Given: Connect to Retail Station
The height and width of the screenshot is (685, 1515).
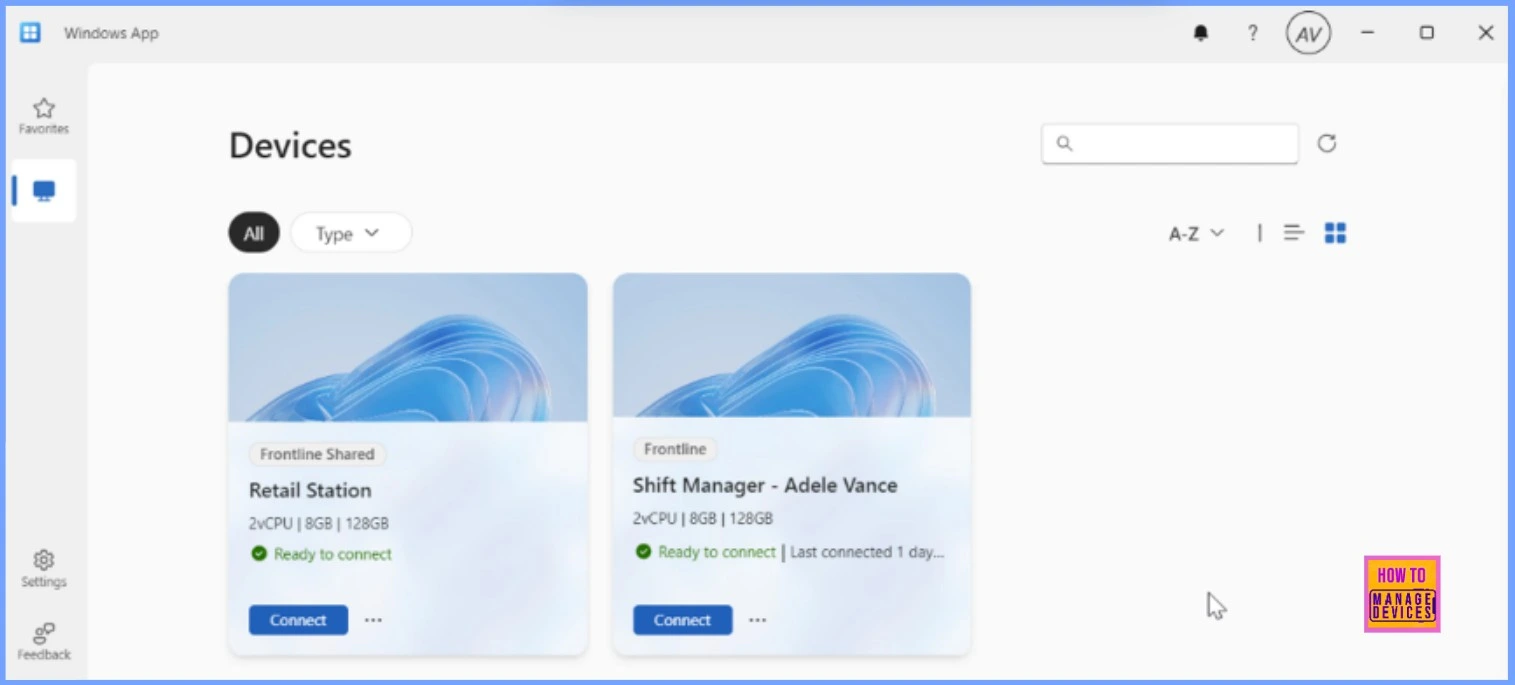Looking at the screenshot, I should pyautogui.click(x=298, y=620).
